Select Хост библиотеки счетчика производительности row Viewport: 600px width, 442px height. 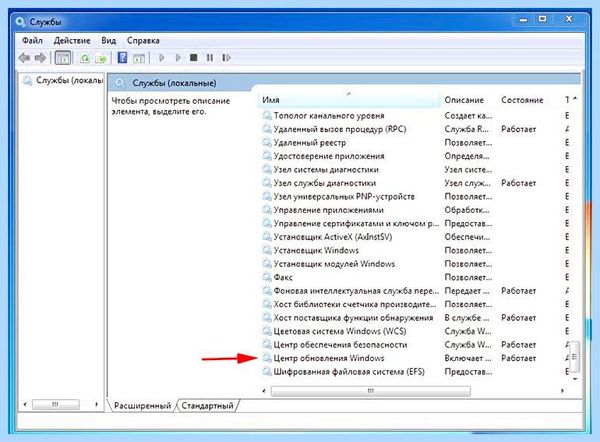point(355,304)
